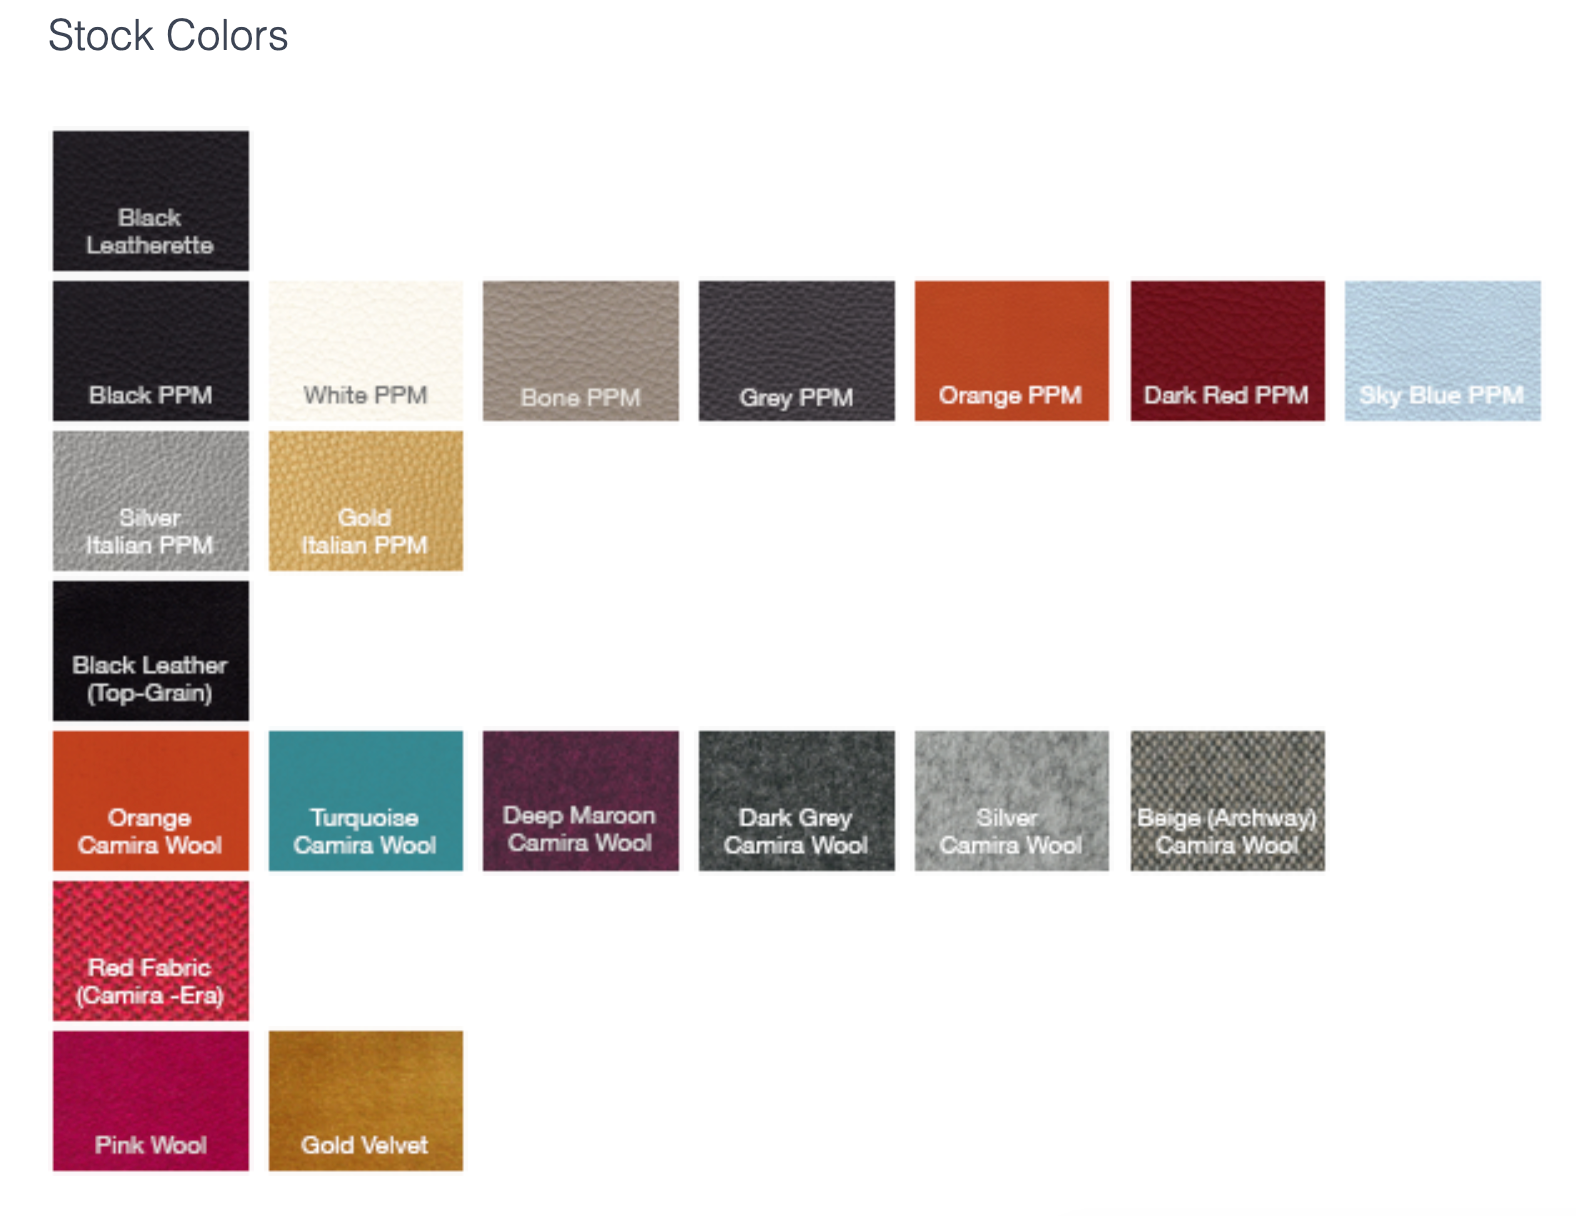This screenshot has height=1216, width=1576.
Task: Click Silver Camira Wool swatch
Action: coord(1012,801)
